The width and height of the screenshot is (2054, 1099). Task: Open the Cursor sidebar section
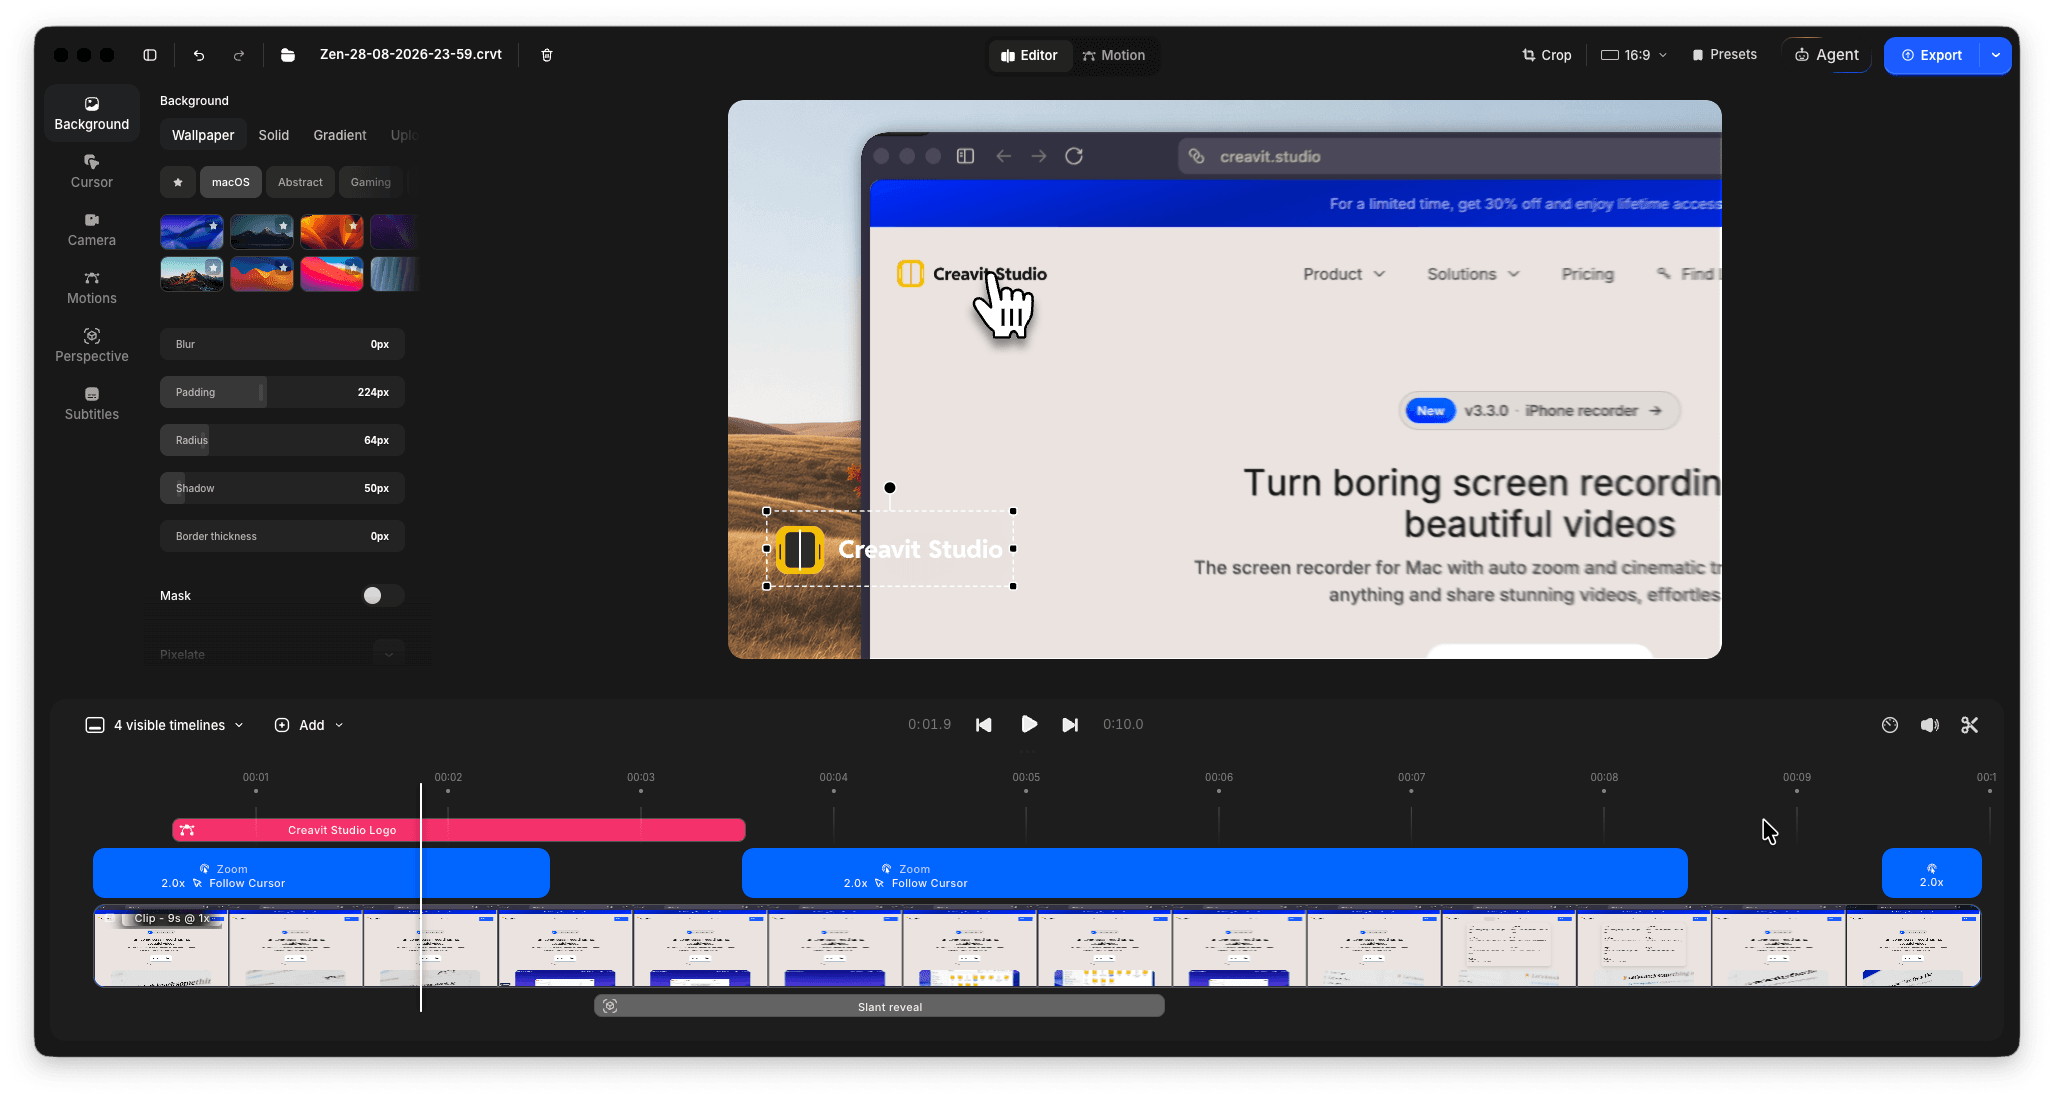(x=92, y=172)
